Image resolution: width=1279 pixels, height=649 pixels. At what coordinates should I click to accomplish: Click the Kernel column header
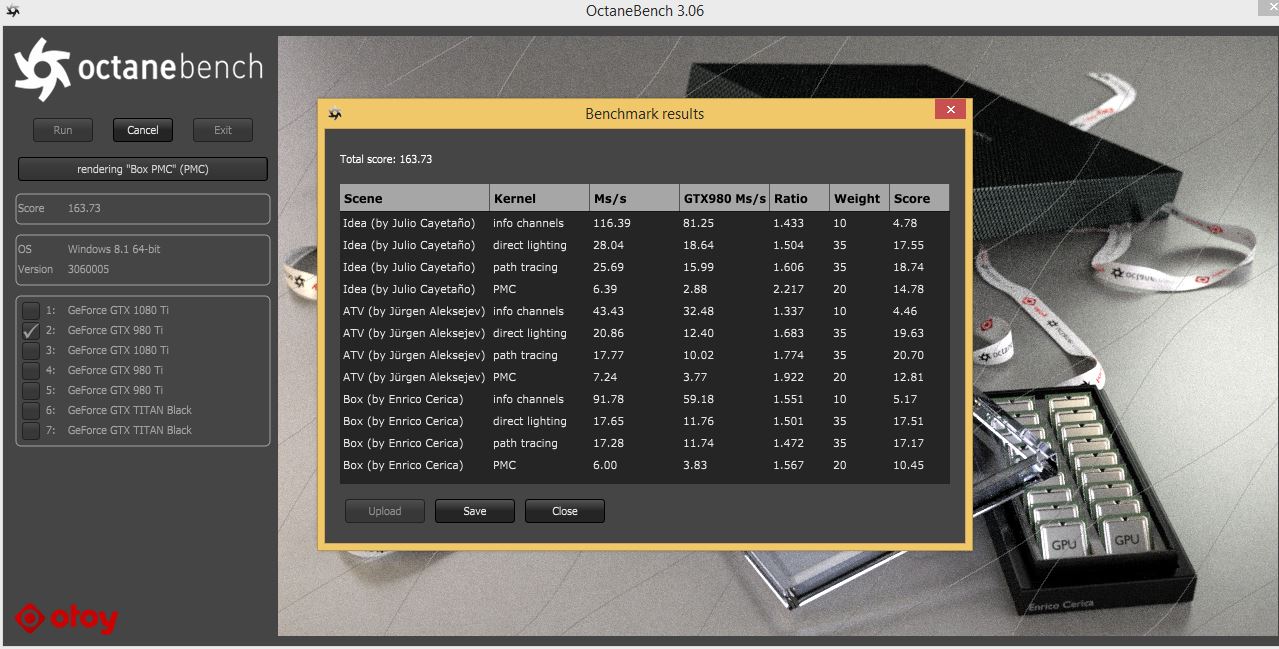tap(539, 198)
